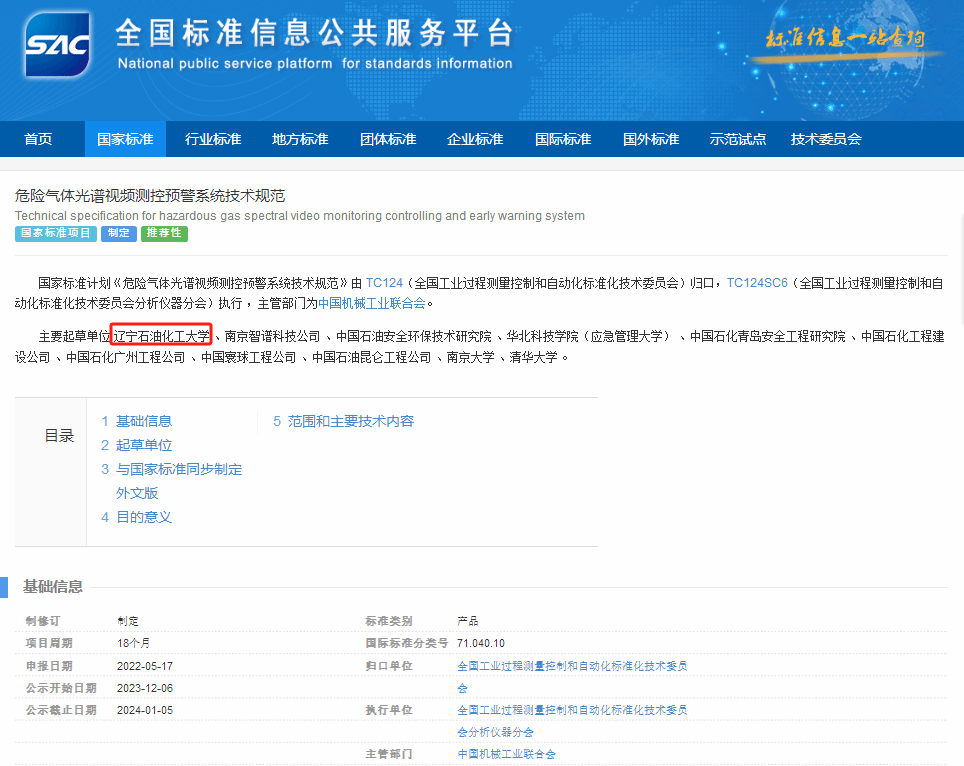This screenshot has width=964, height=766.
Task: Open the 示范试点 menu item
Action: [x=738, y=139]
